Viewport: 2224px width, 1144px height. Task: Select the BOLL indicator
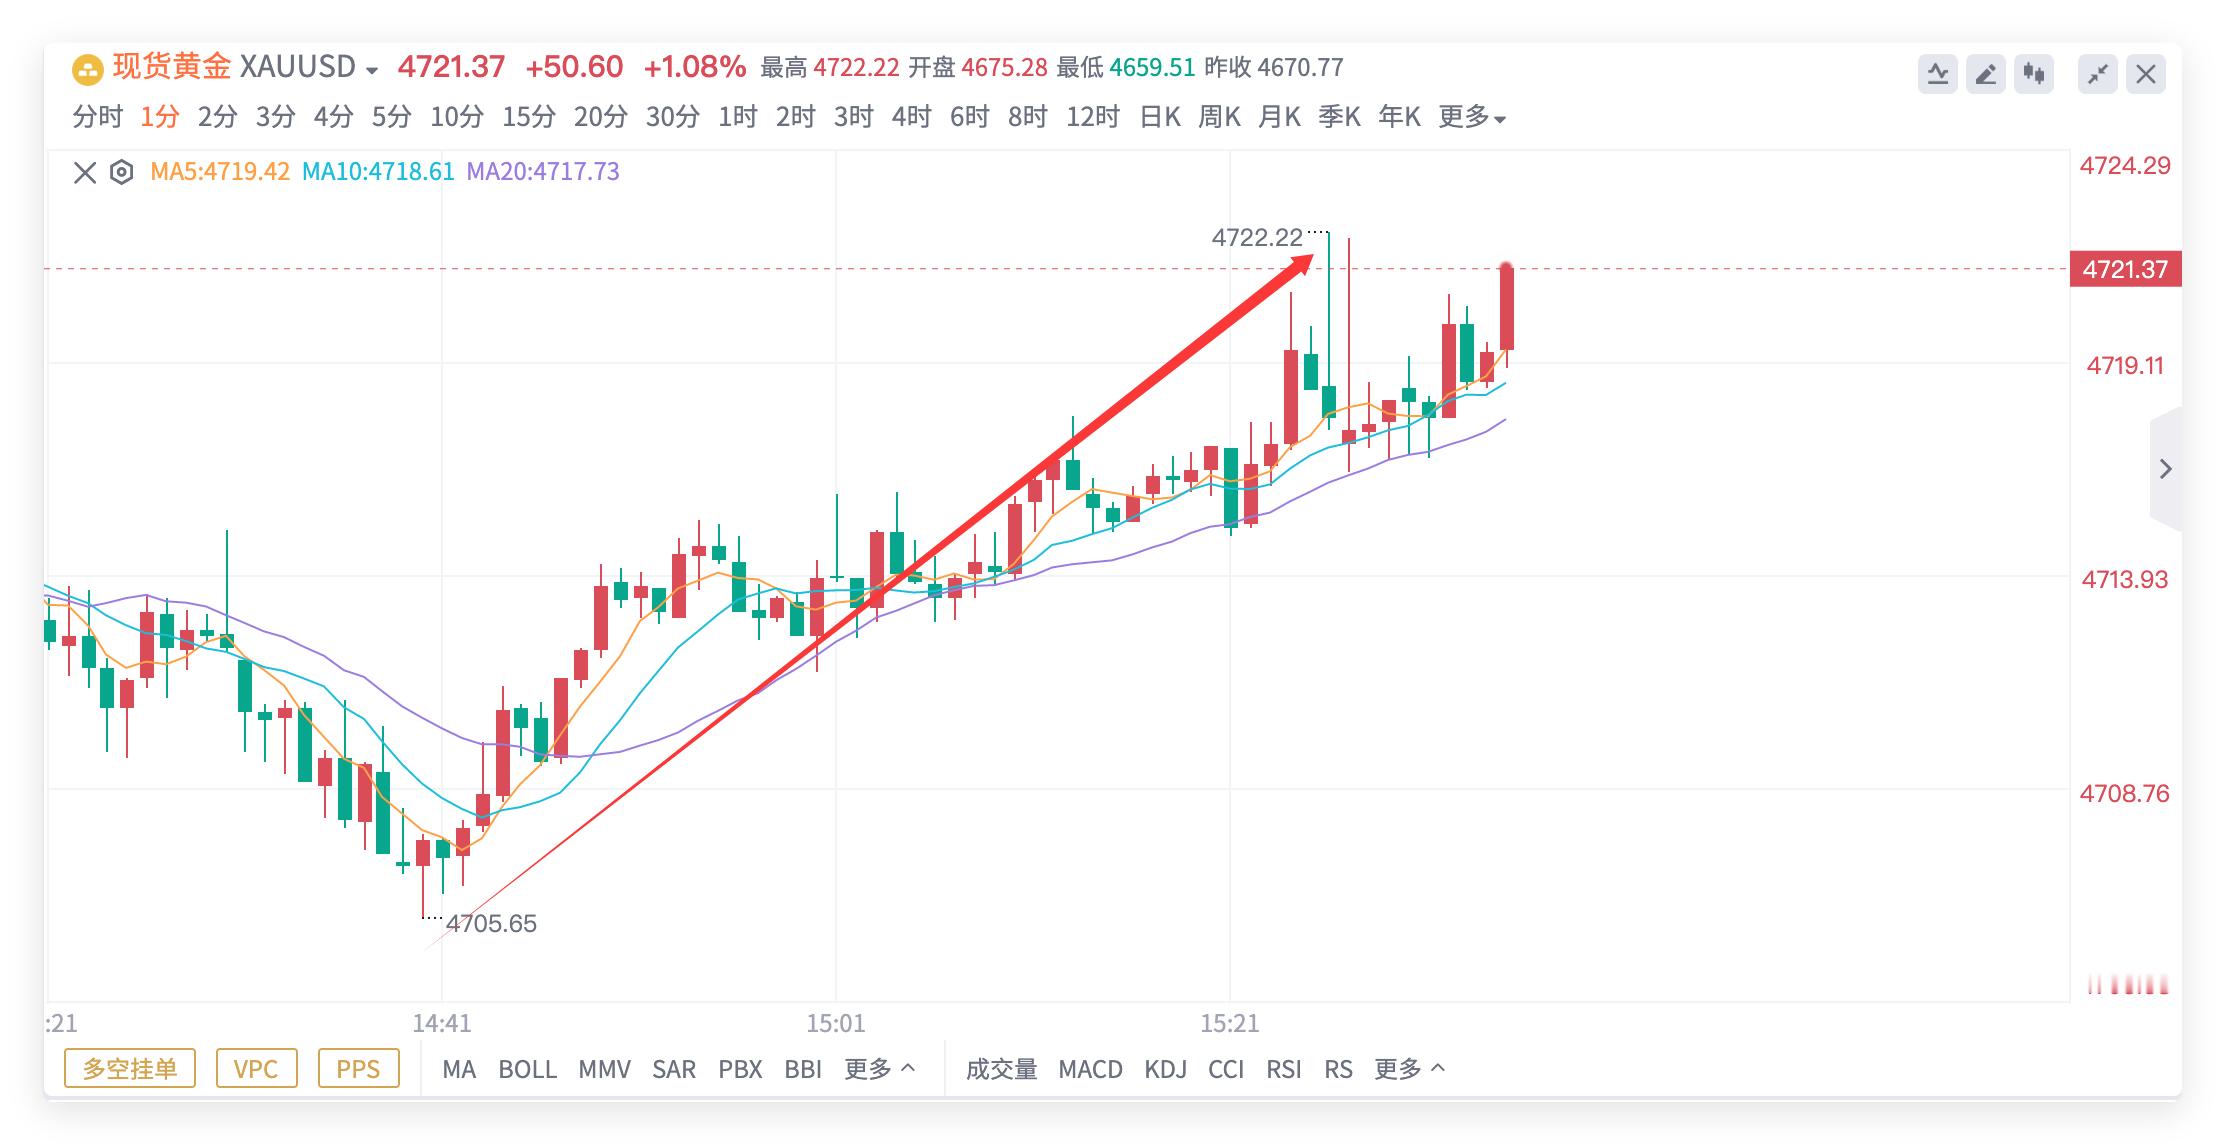529,1069
